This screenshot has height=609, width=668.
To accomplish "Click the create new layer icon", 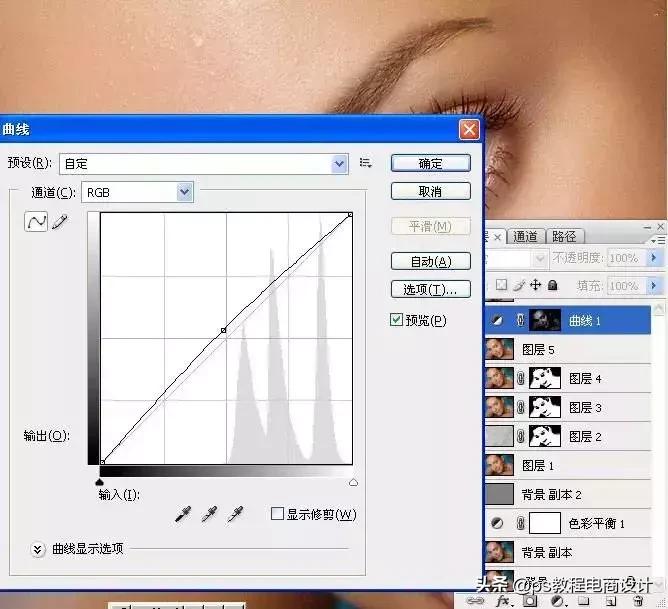I will coord(611,601).
